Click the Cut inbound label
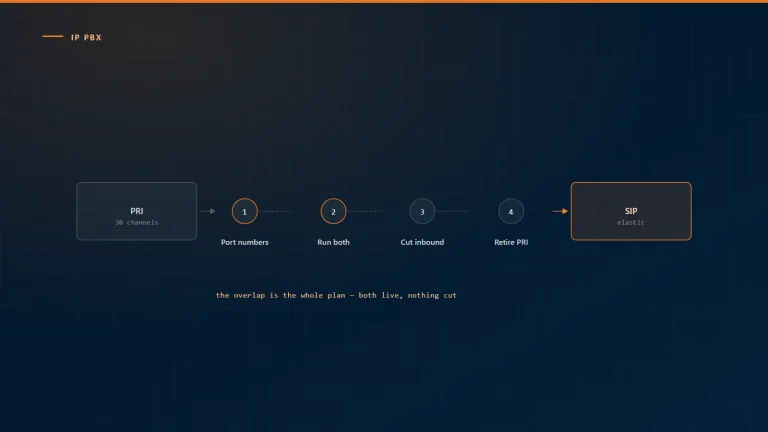Image resolution: width=768 pixels, height=432 pixels. 422,242
